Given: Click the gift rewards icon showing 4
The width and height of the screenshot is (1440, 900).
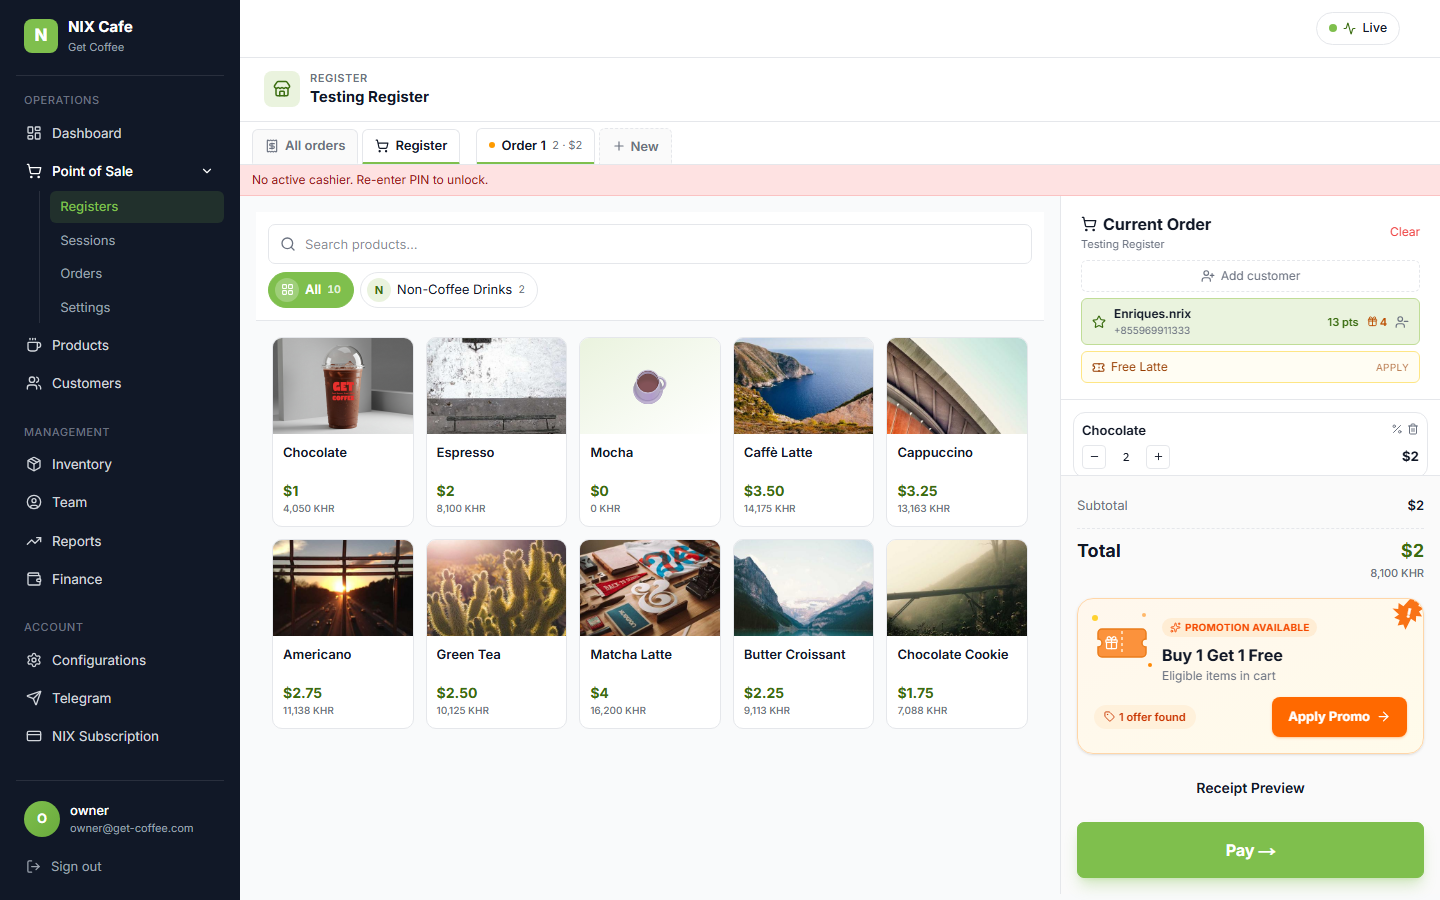Looking at the screenshot, I should [x=1377, y=322].
